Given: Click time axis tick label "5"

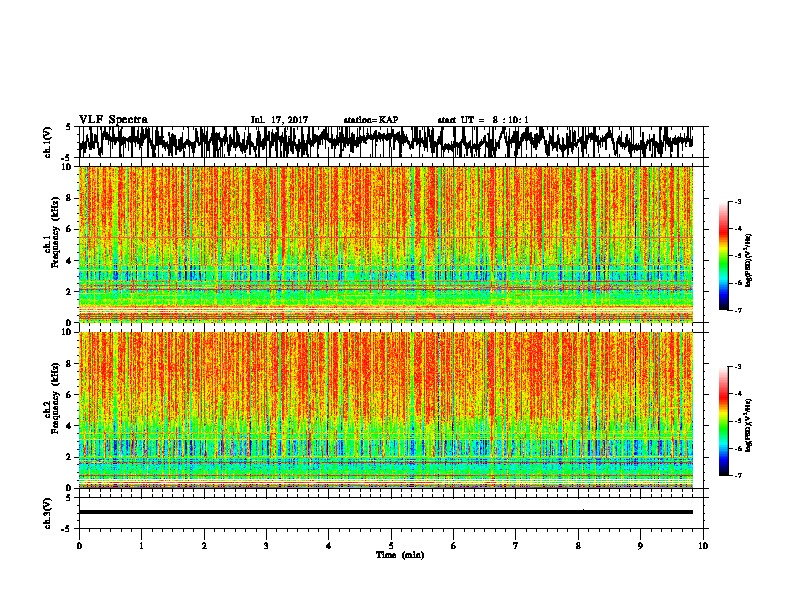Looking at the screenshot, I should (391, 546).
